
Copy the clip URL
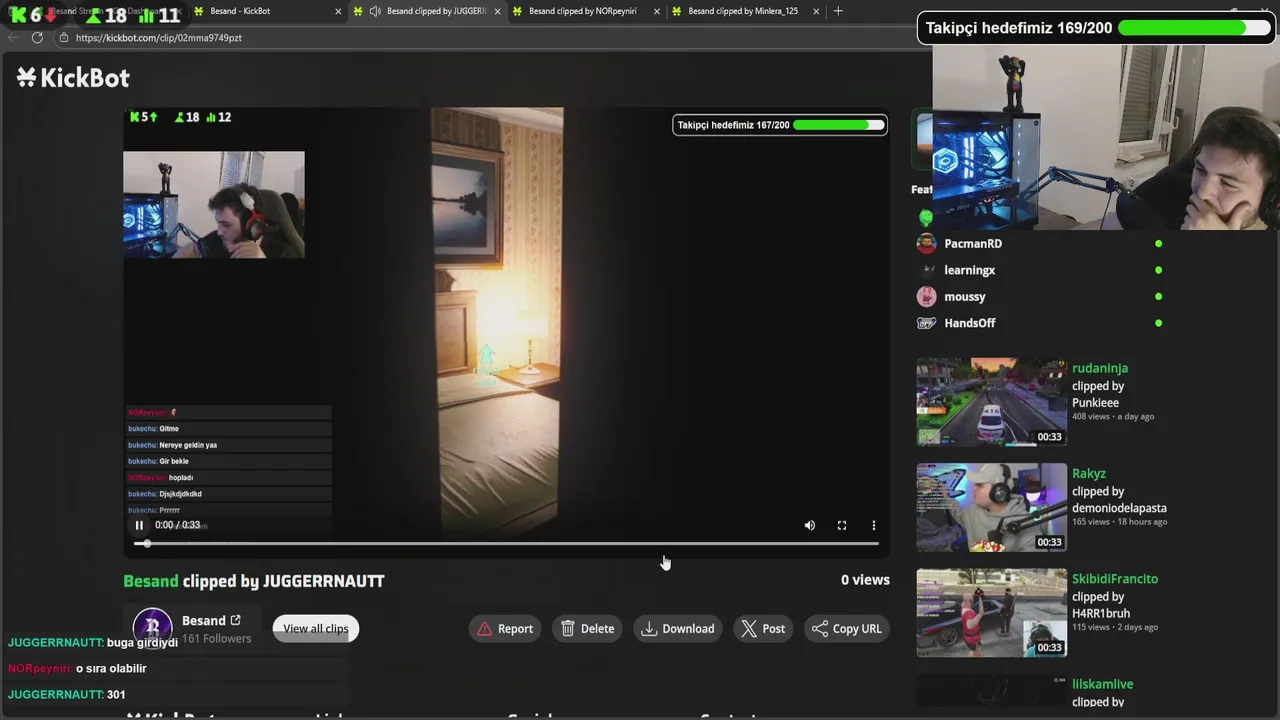click(x=847, y=628)
